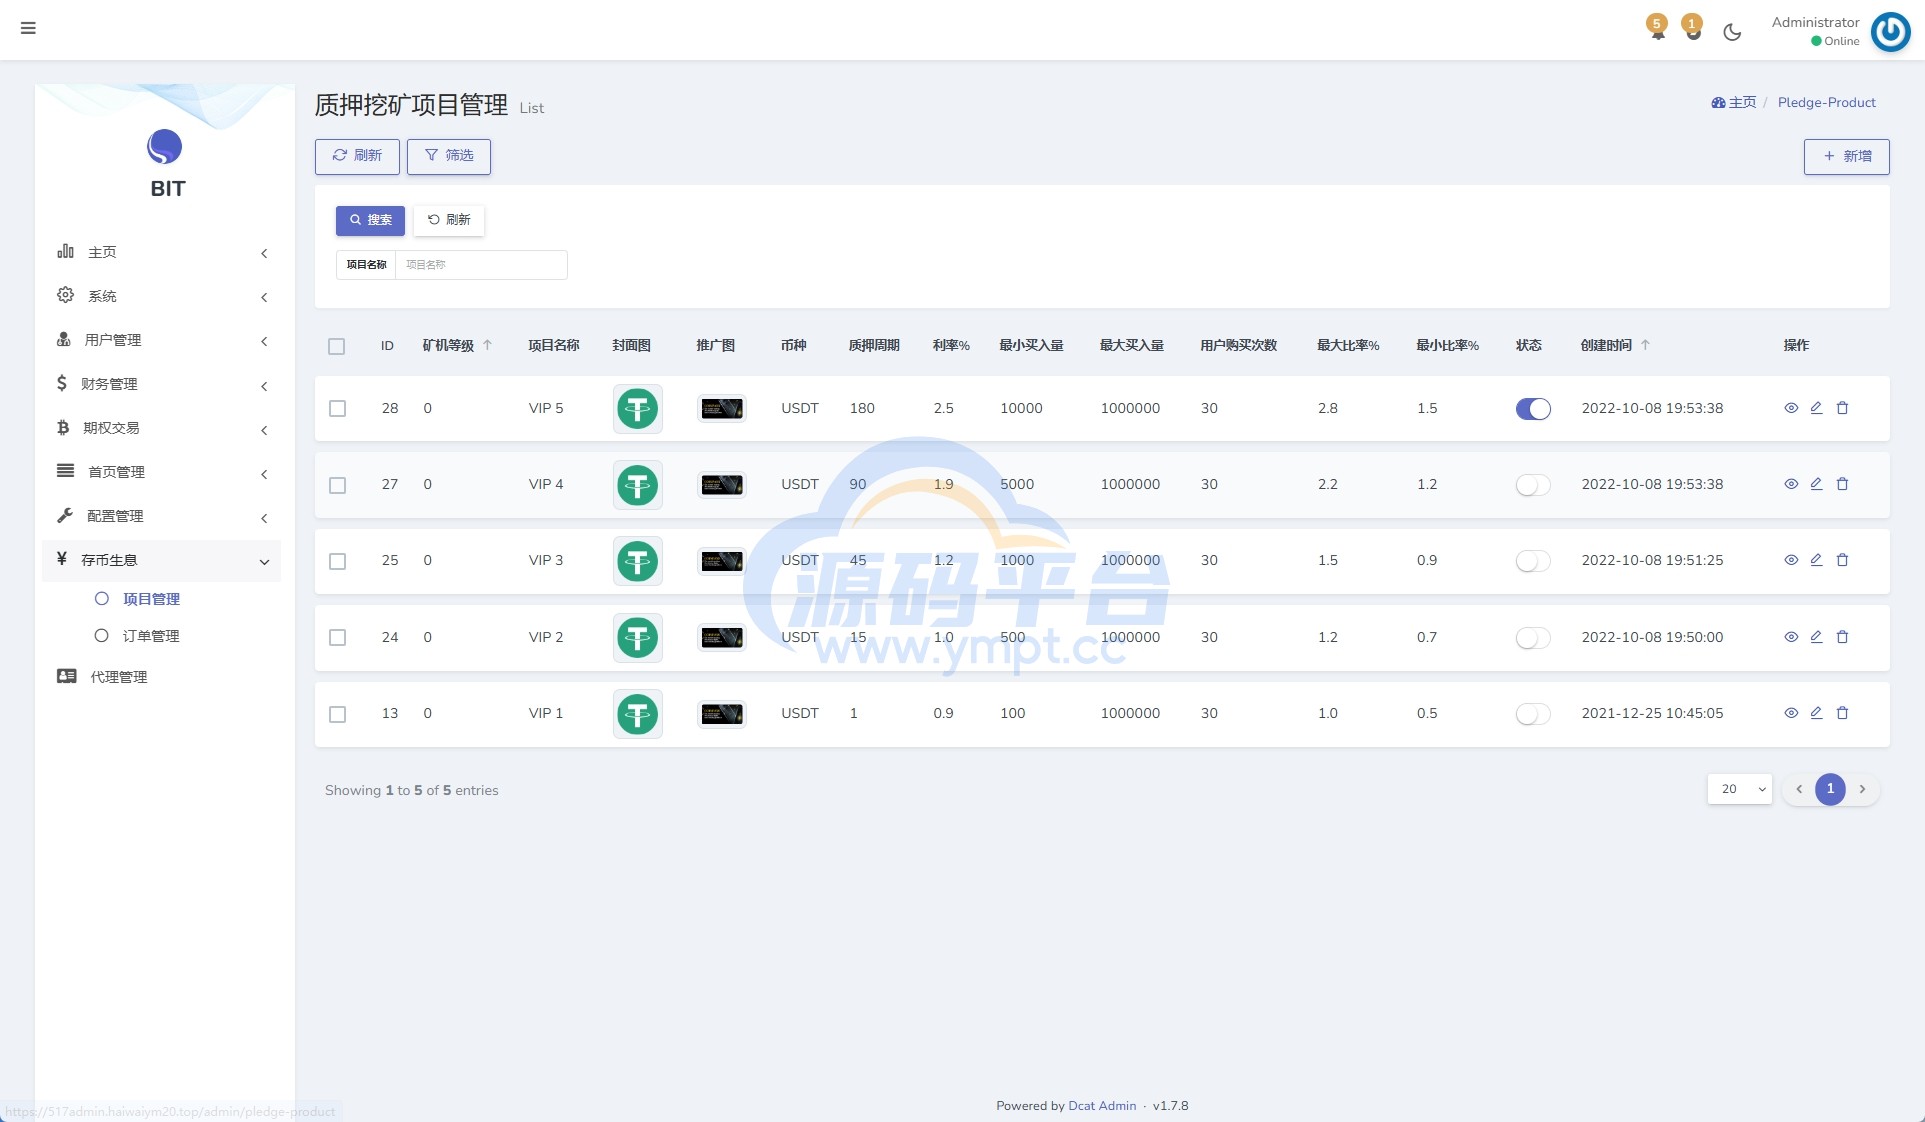1925x1122 pixels.
Task: Switch to dark mode with moon icon
Action: coord(1732,32)
